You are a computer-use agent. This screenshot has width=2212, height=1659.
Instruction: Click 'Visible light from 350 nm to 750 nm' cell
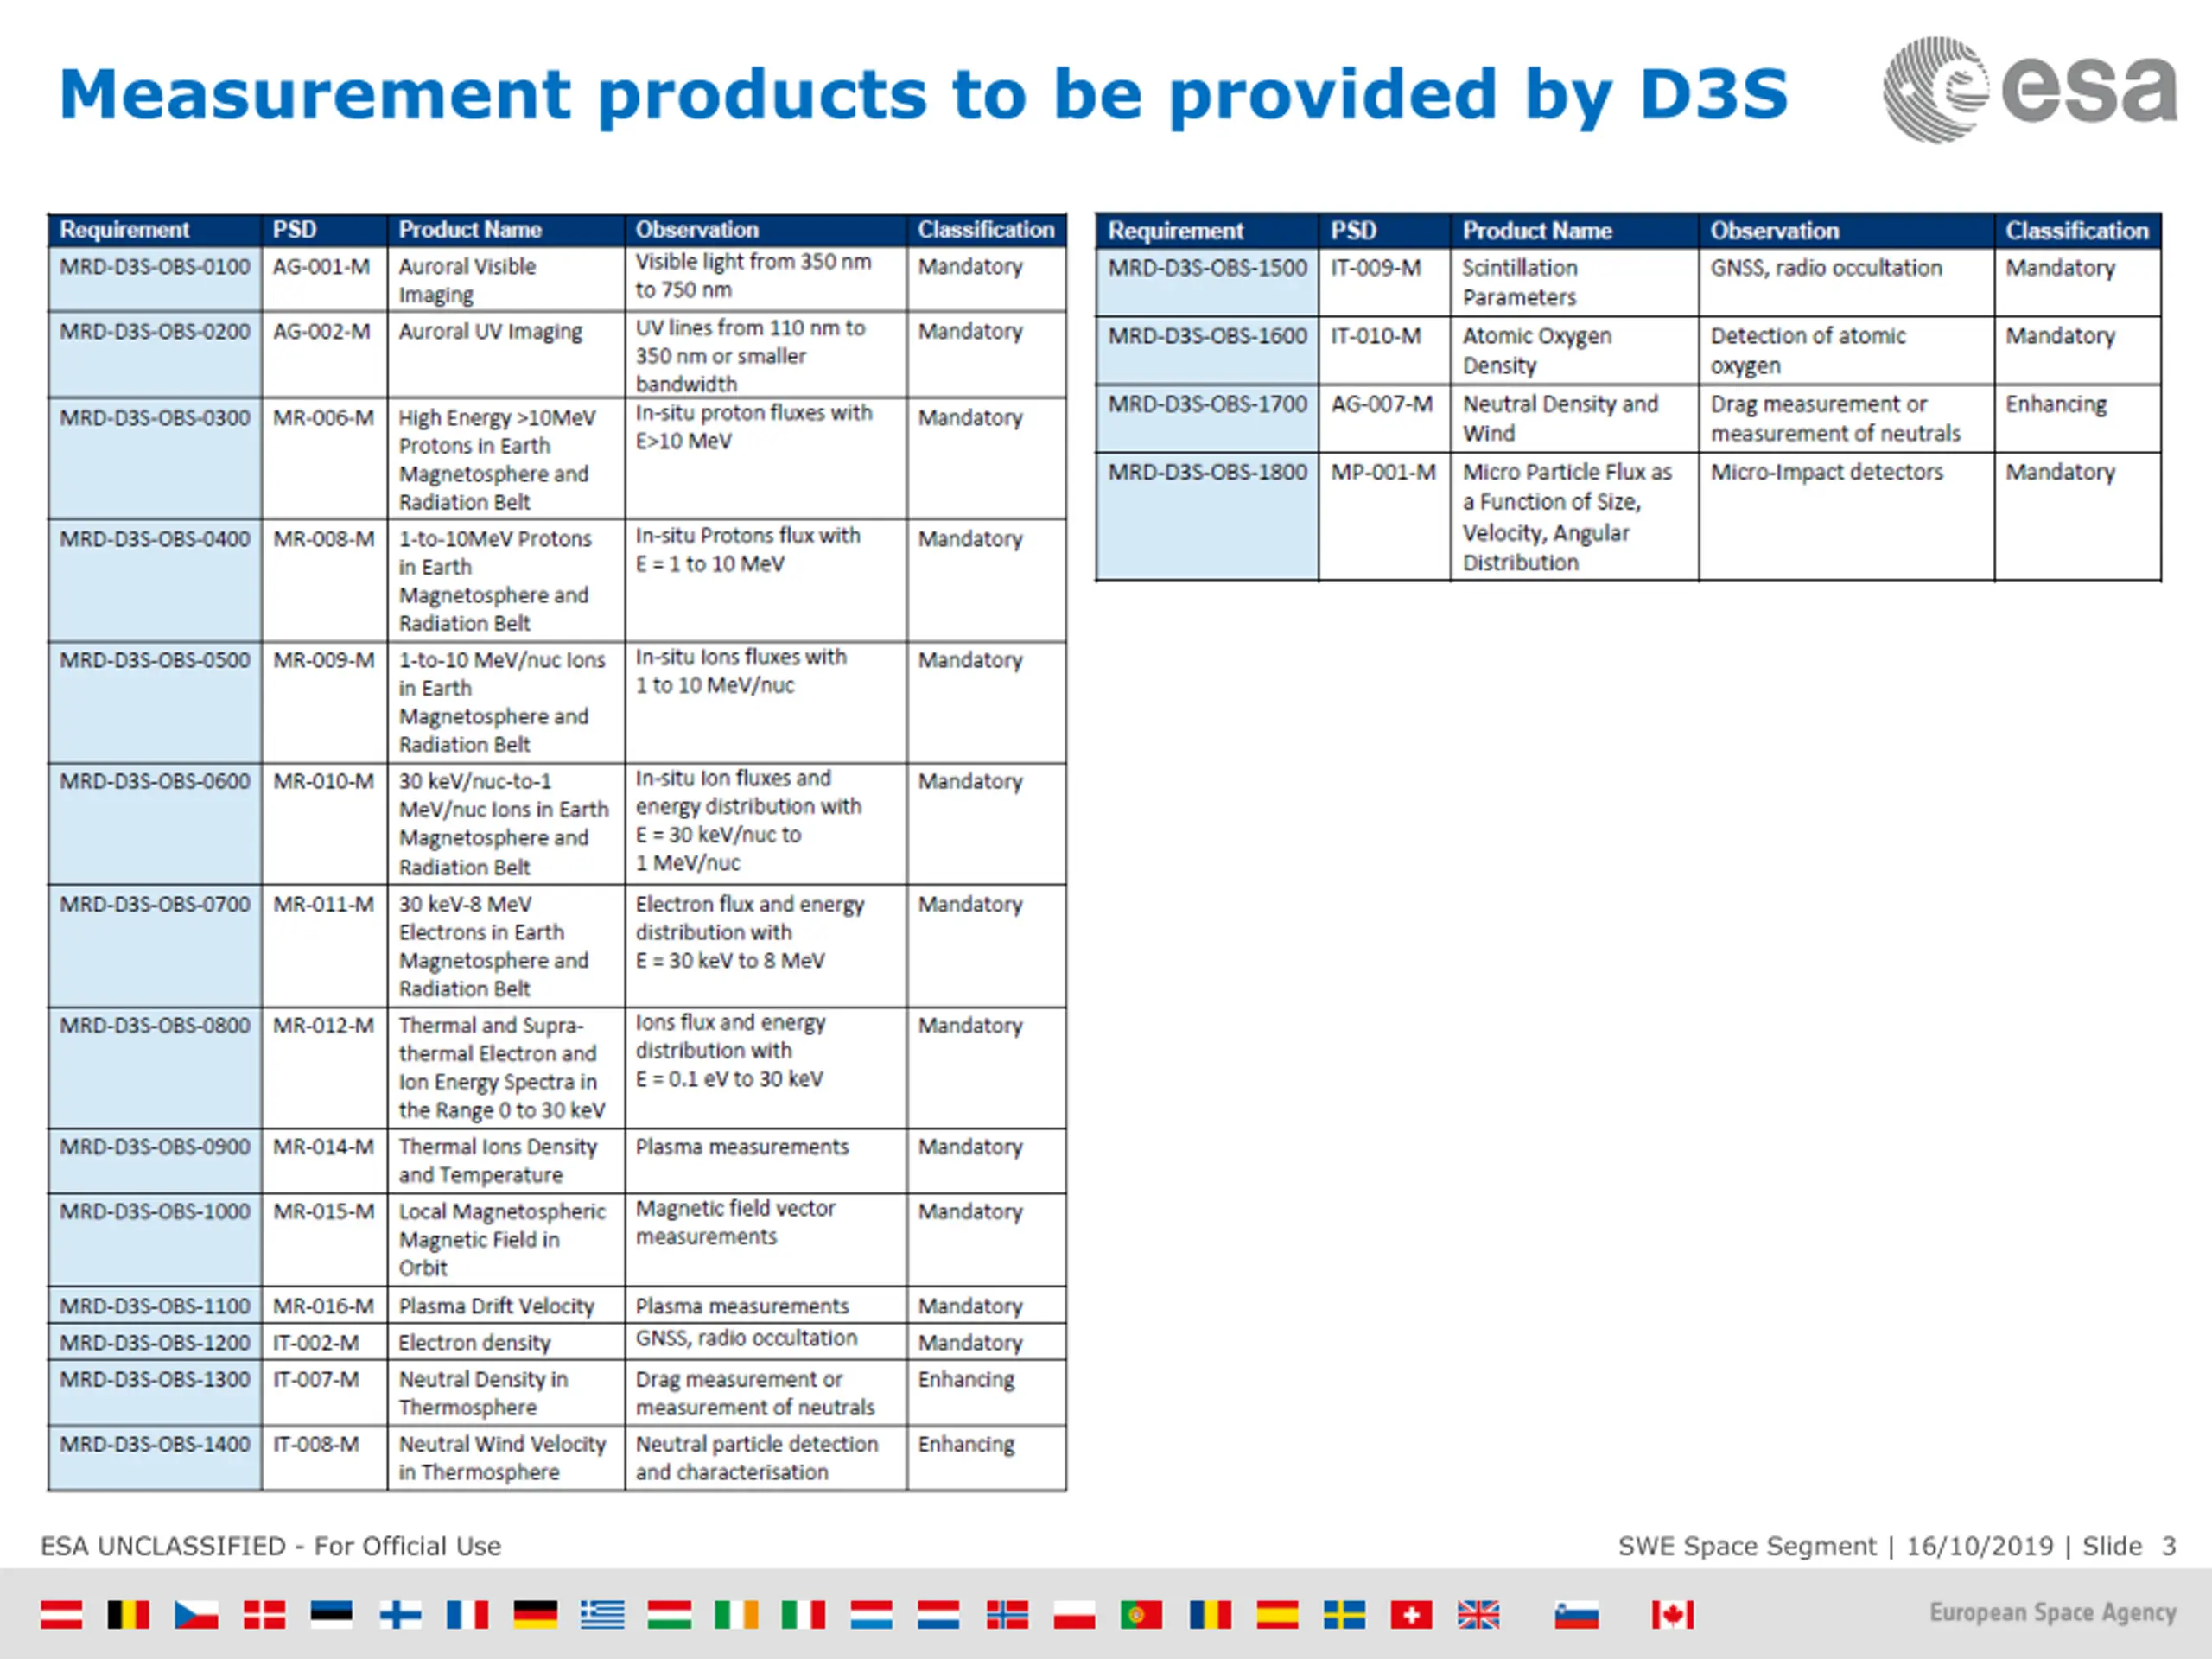[766, 279]
